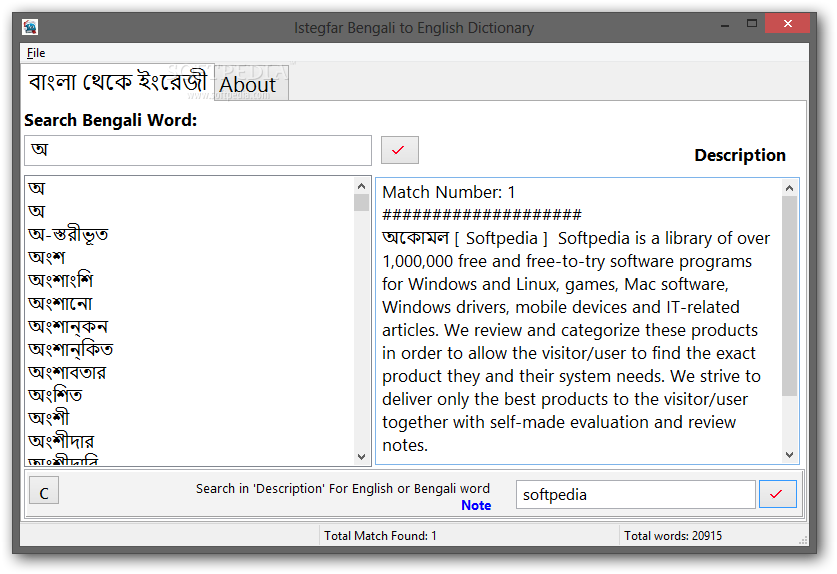Select the word অ-স্তরীভূত in the list
This screenshot has width=837, height=574.
(x=68, y=234)
